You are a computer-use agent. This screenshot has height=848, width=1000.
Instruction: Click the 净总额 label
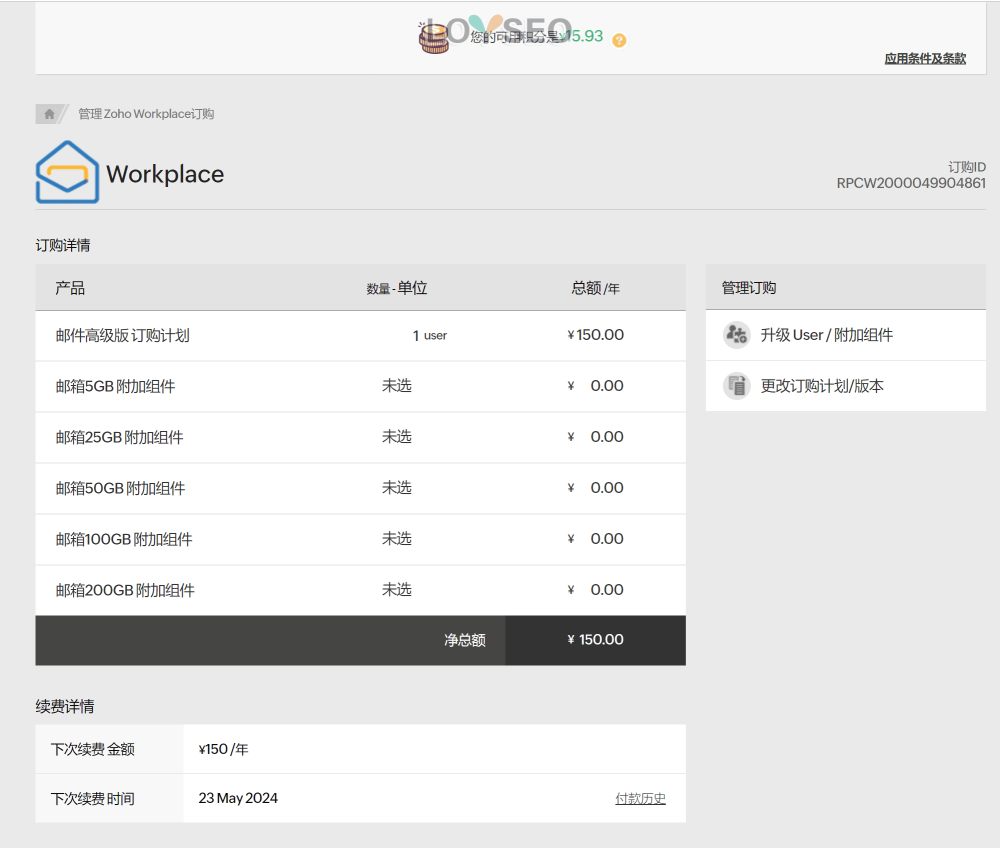(x=465, y=640)
